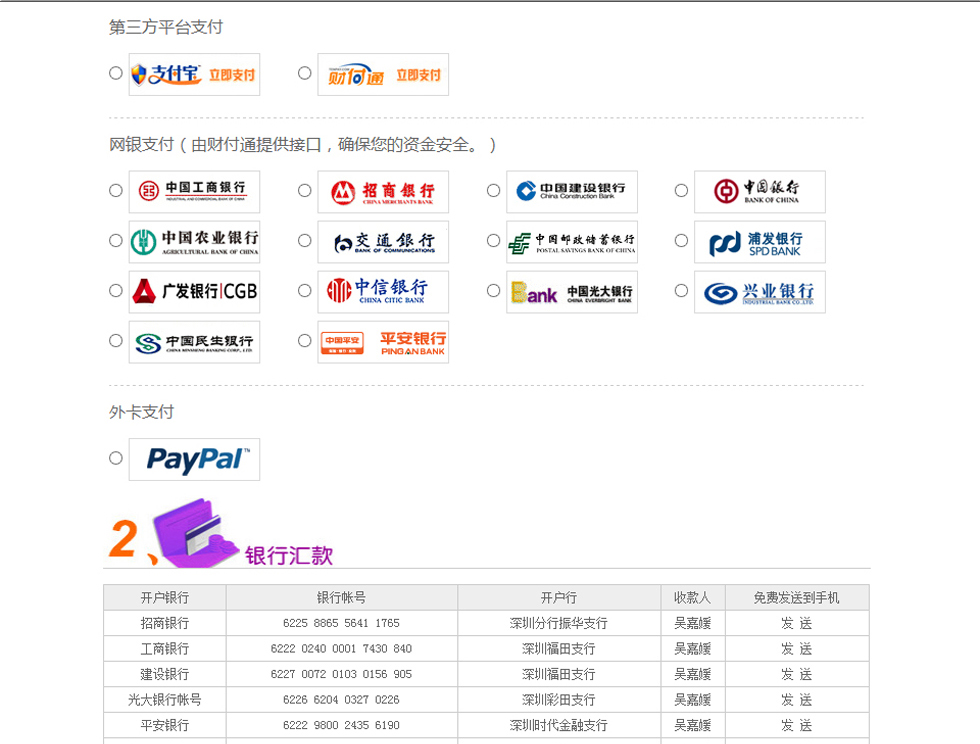
Task: Click the Tenpay 财付通 payment logo
Action: point(383,74)
